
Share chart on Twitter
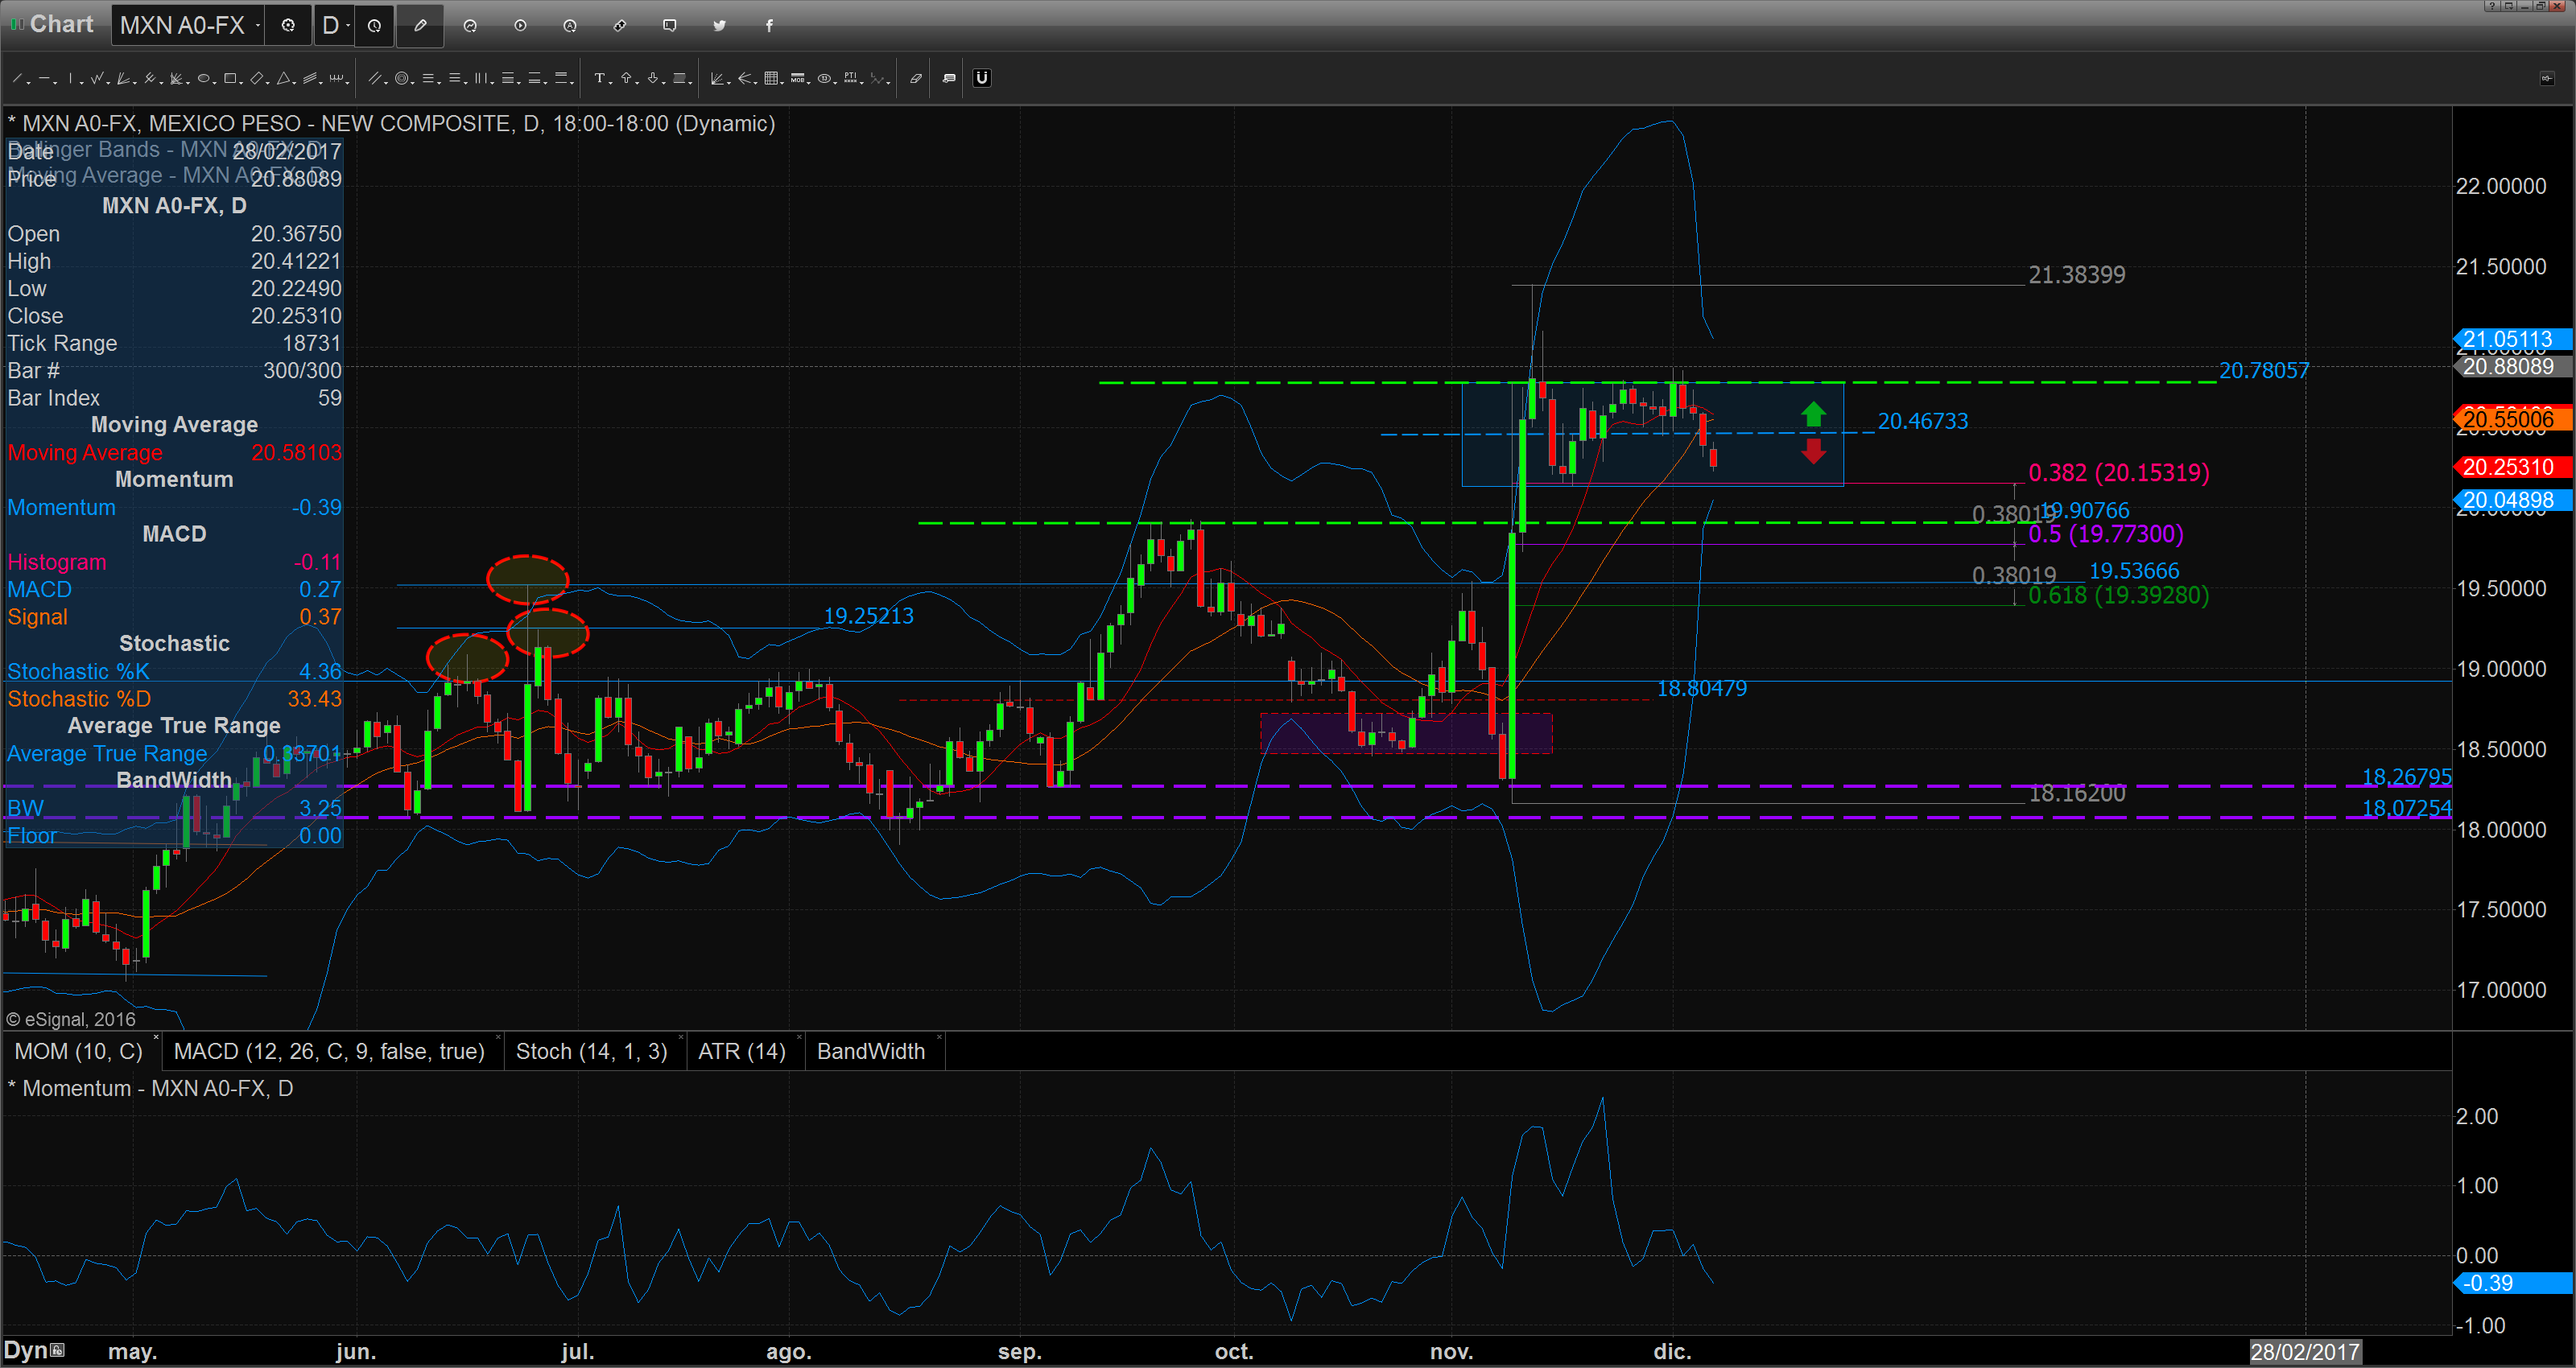pos(719,26)
